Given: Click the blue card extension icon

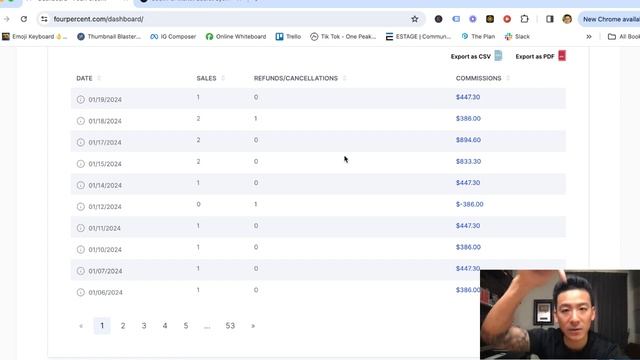Looking at the screenshot, I should [456, 19].
